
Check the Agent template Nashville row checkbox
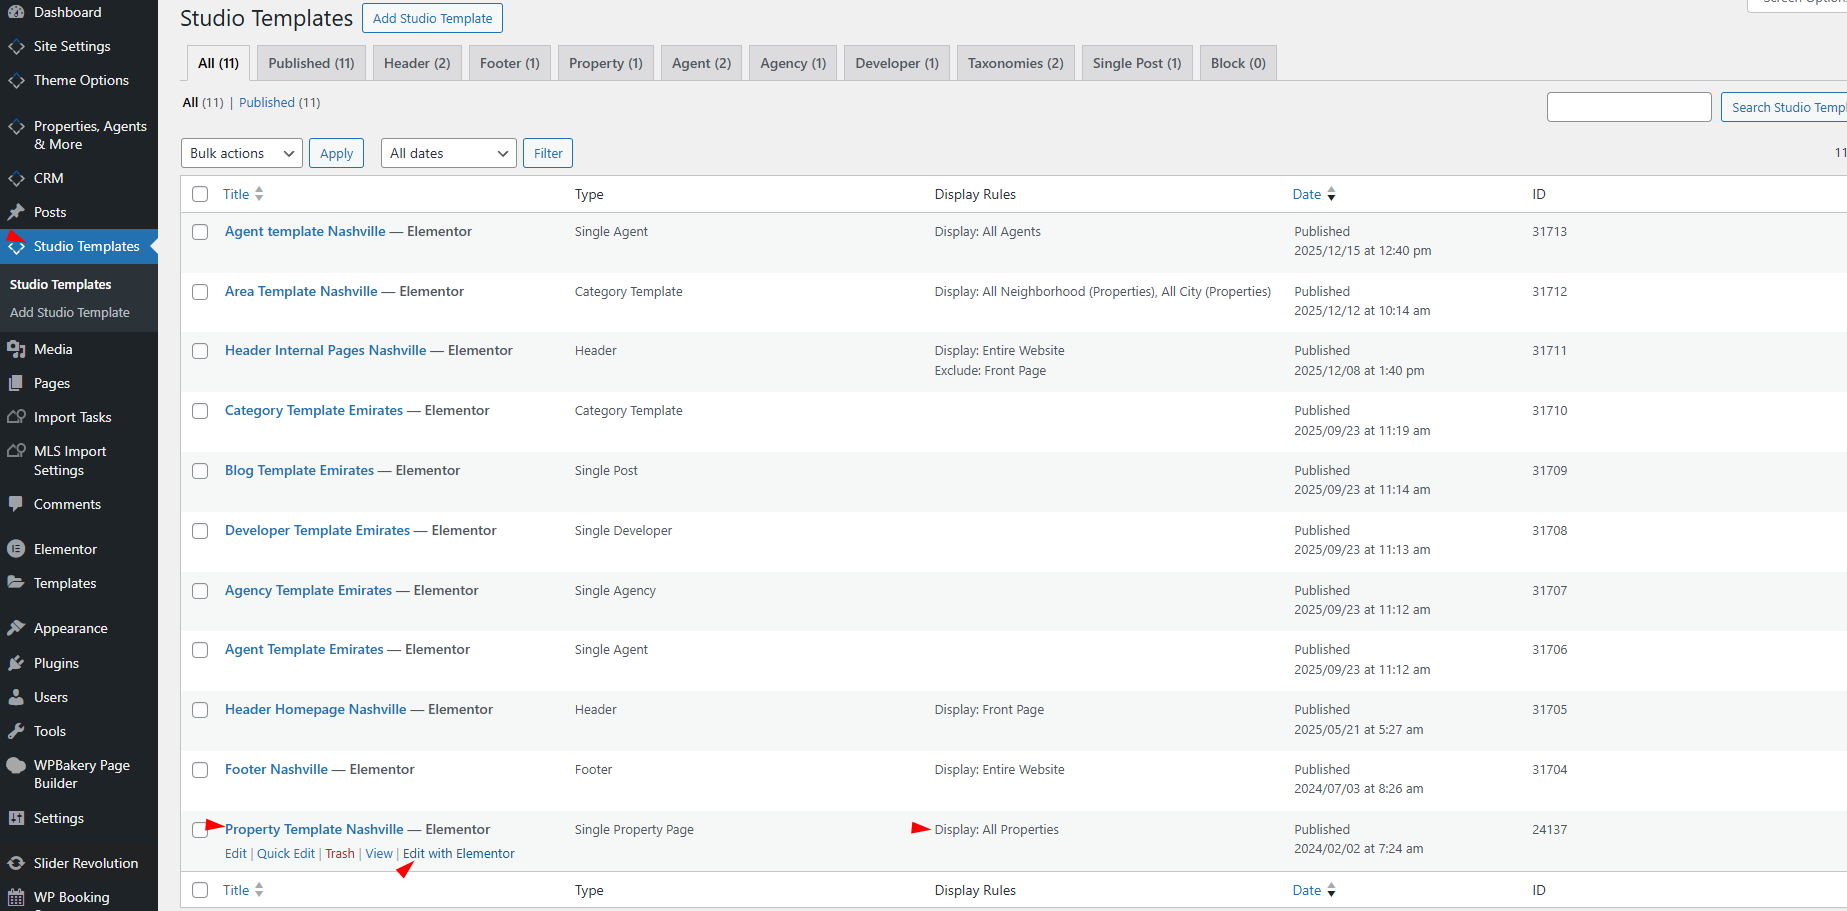200,232
